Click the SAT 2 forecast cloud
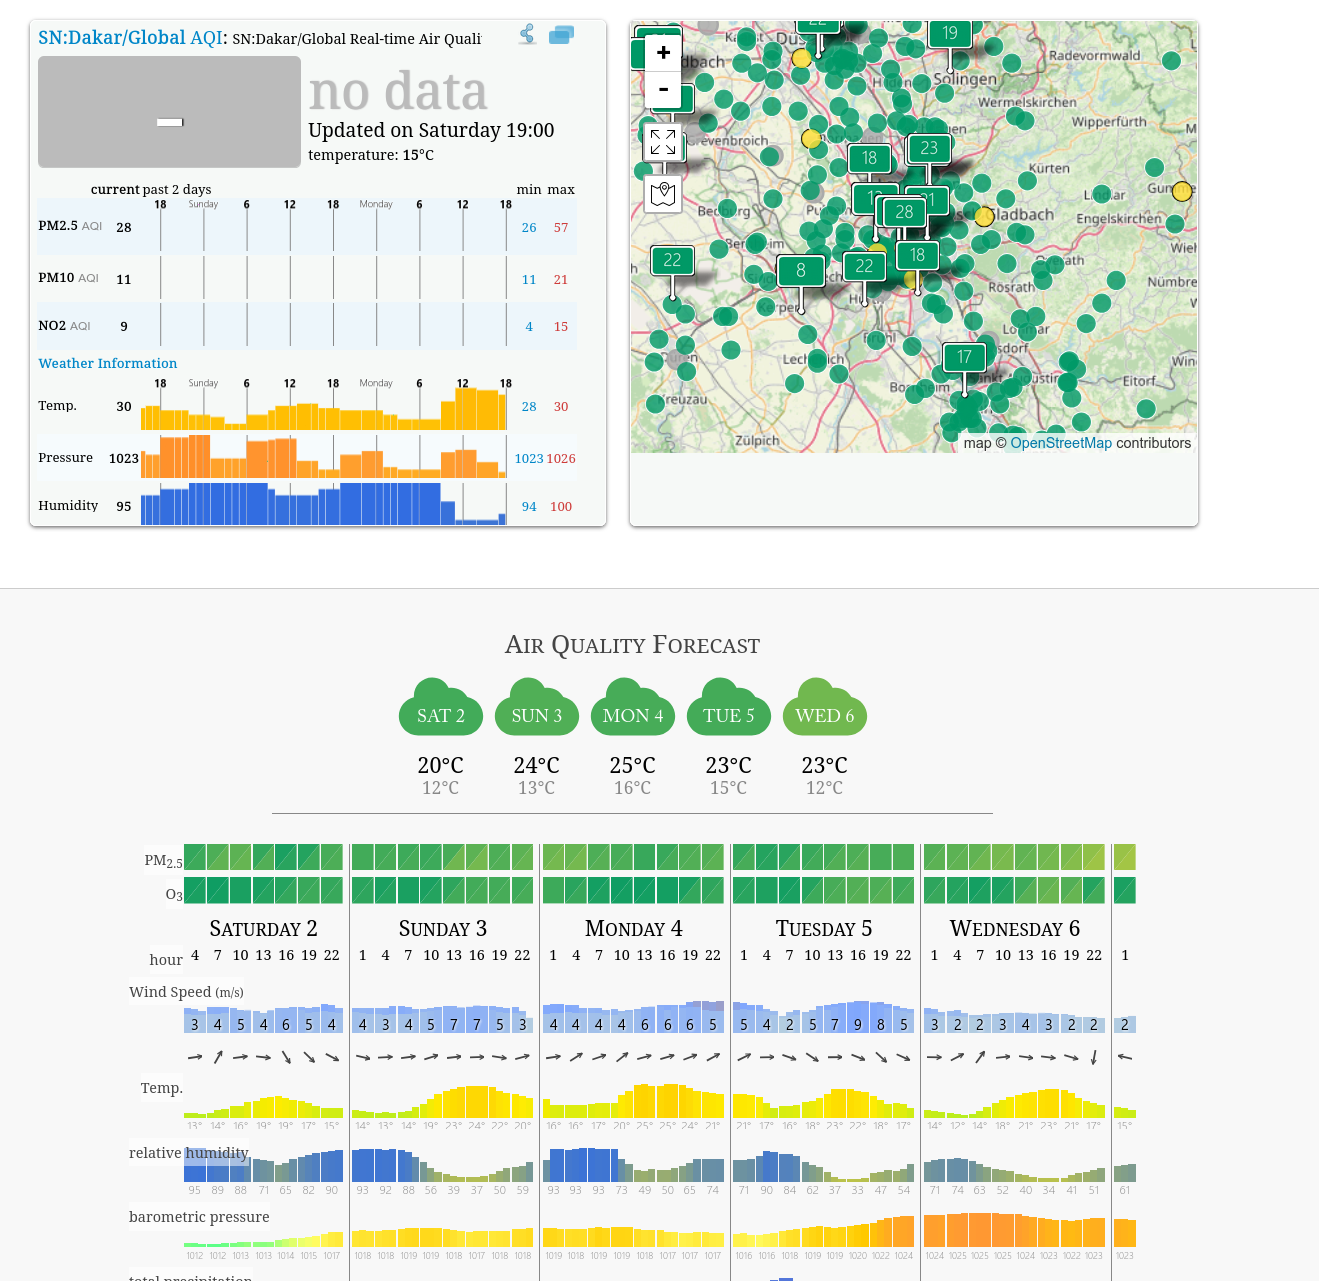The height and width of the screenshot is (1281, 1319). click(441, 707)
